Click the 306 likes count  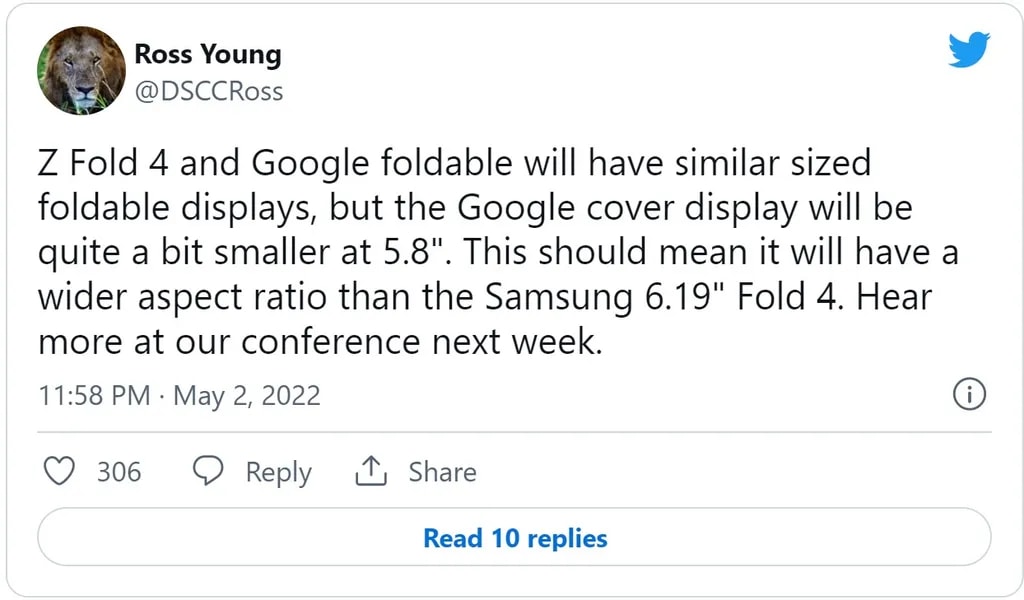pos(119,471)
